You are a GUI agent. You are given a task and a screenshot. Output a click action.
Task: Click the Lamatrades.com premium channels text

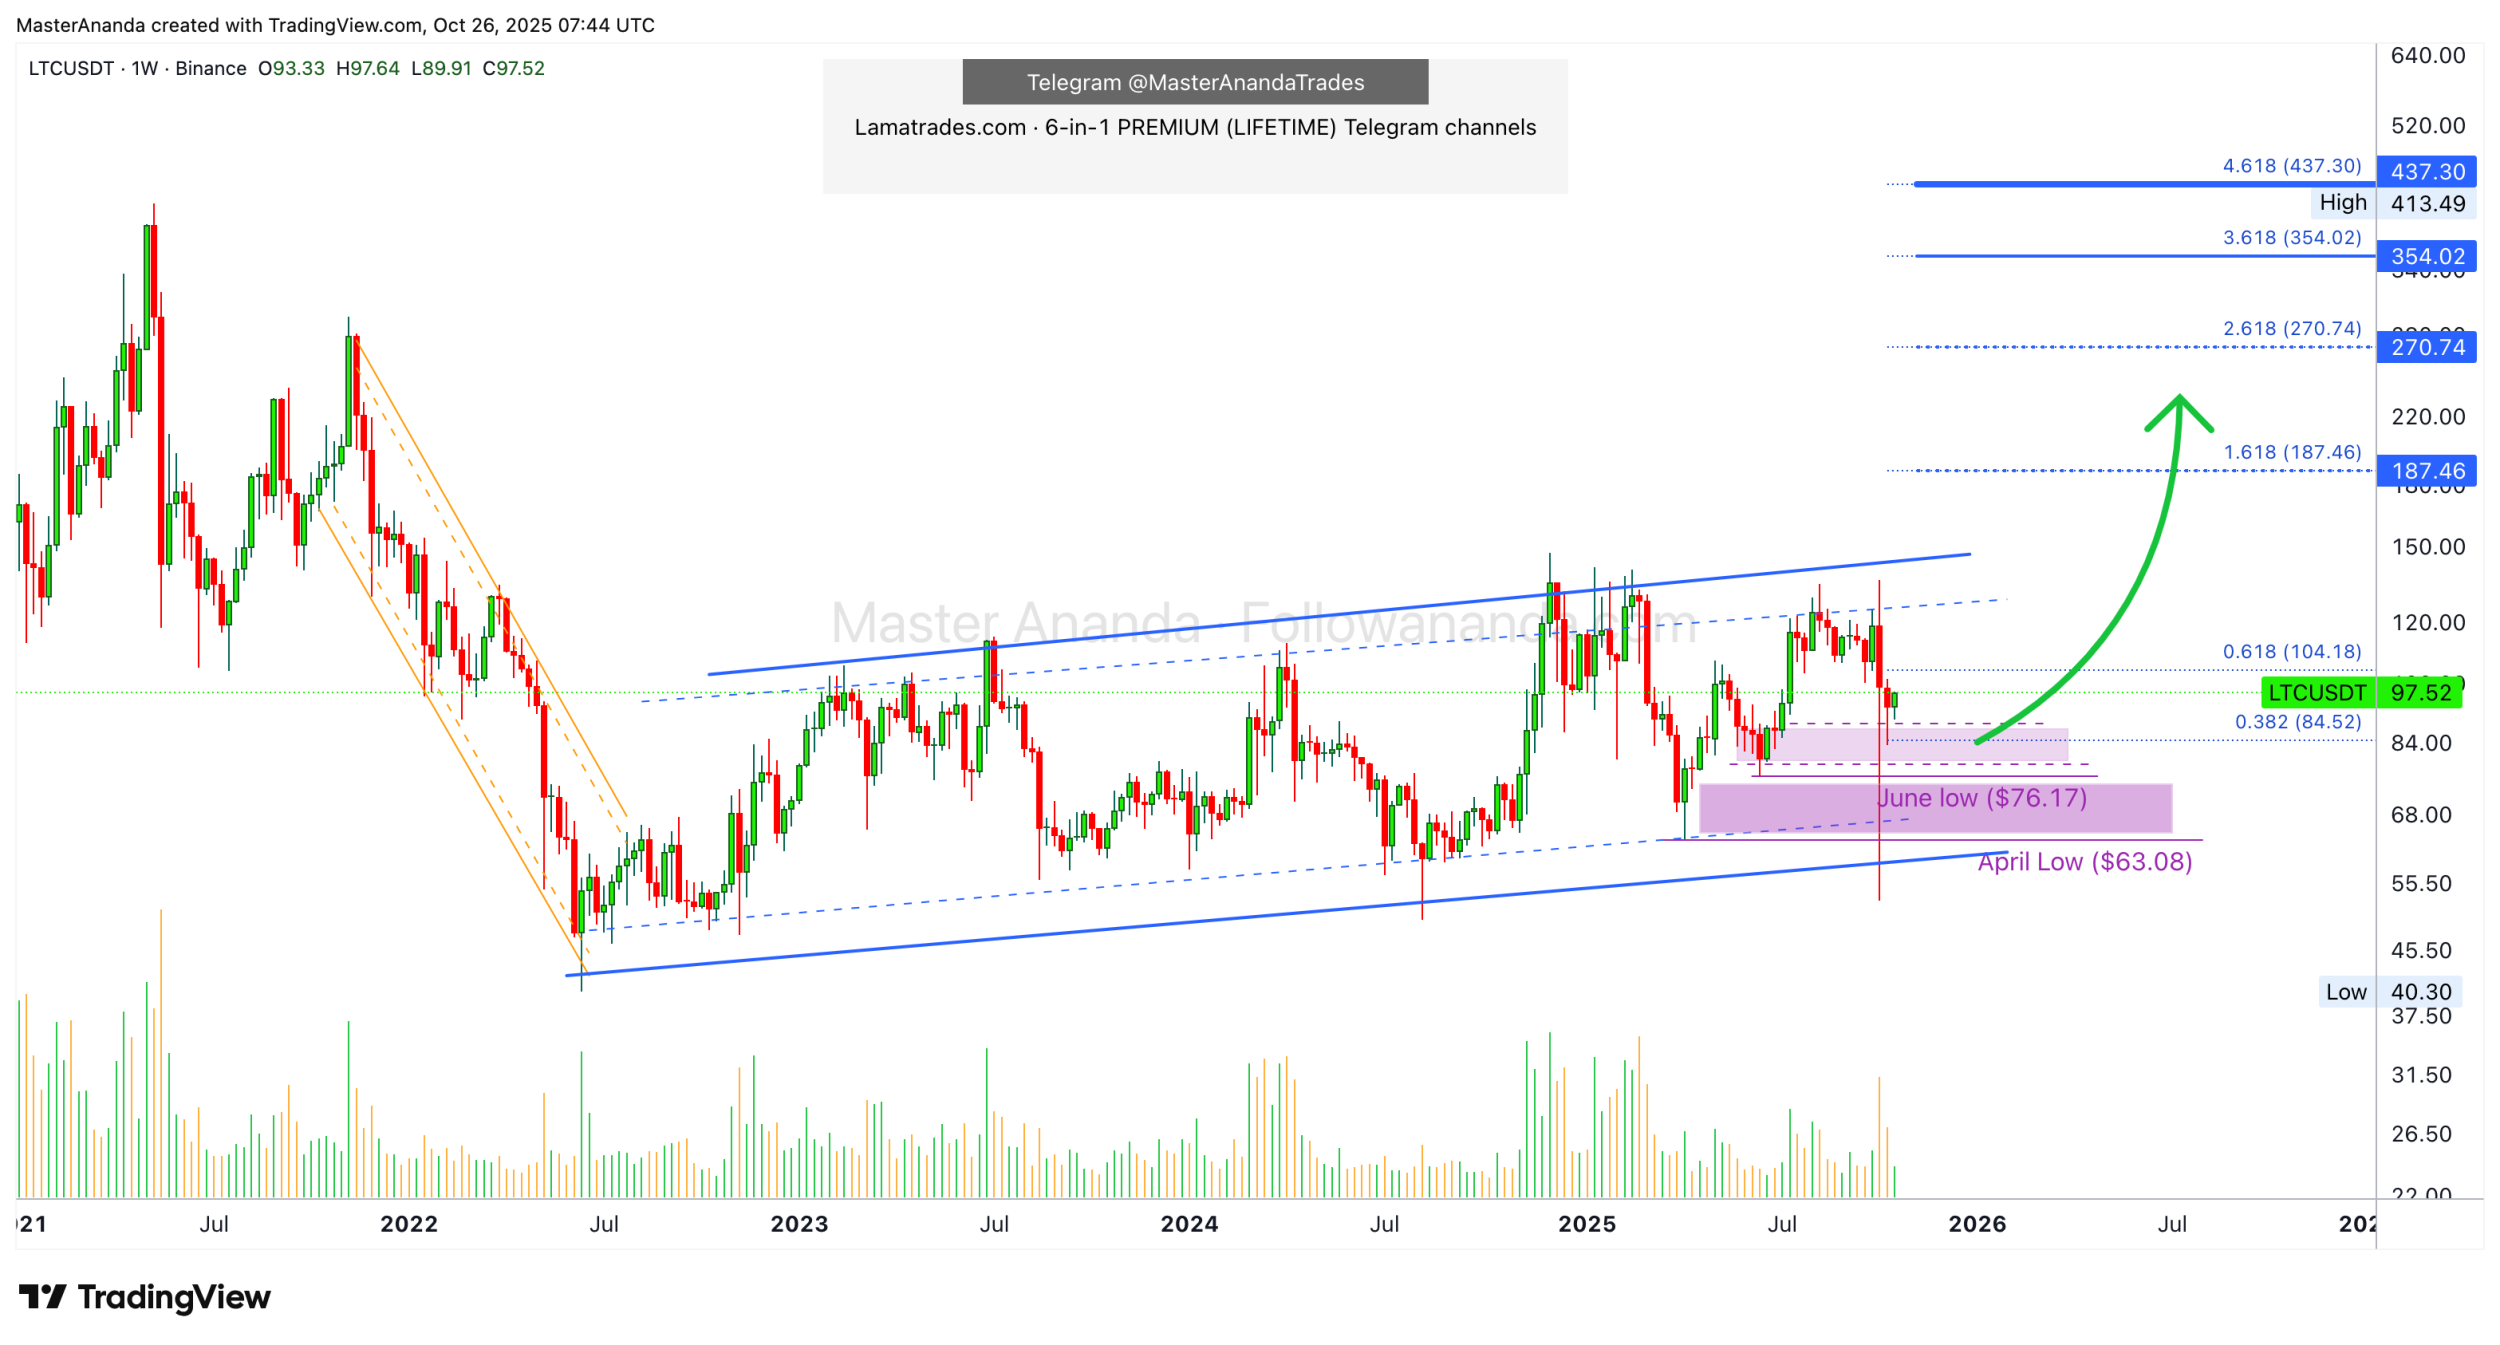[x=1195, y=128]
